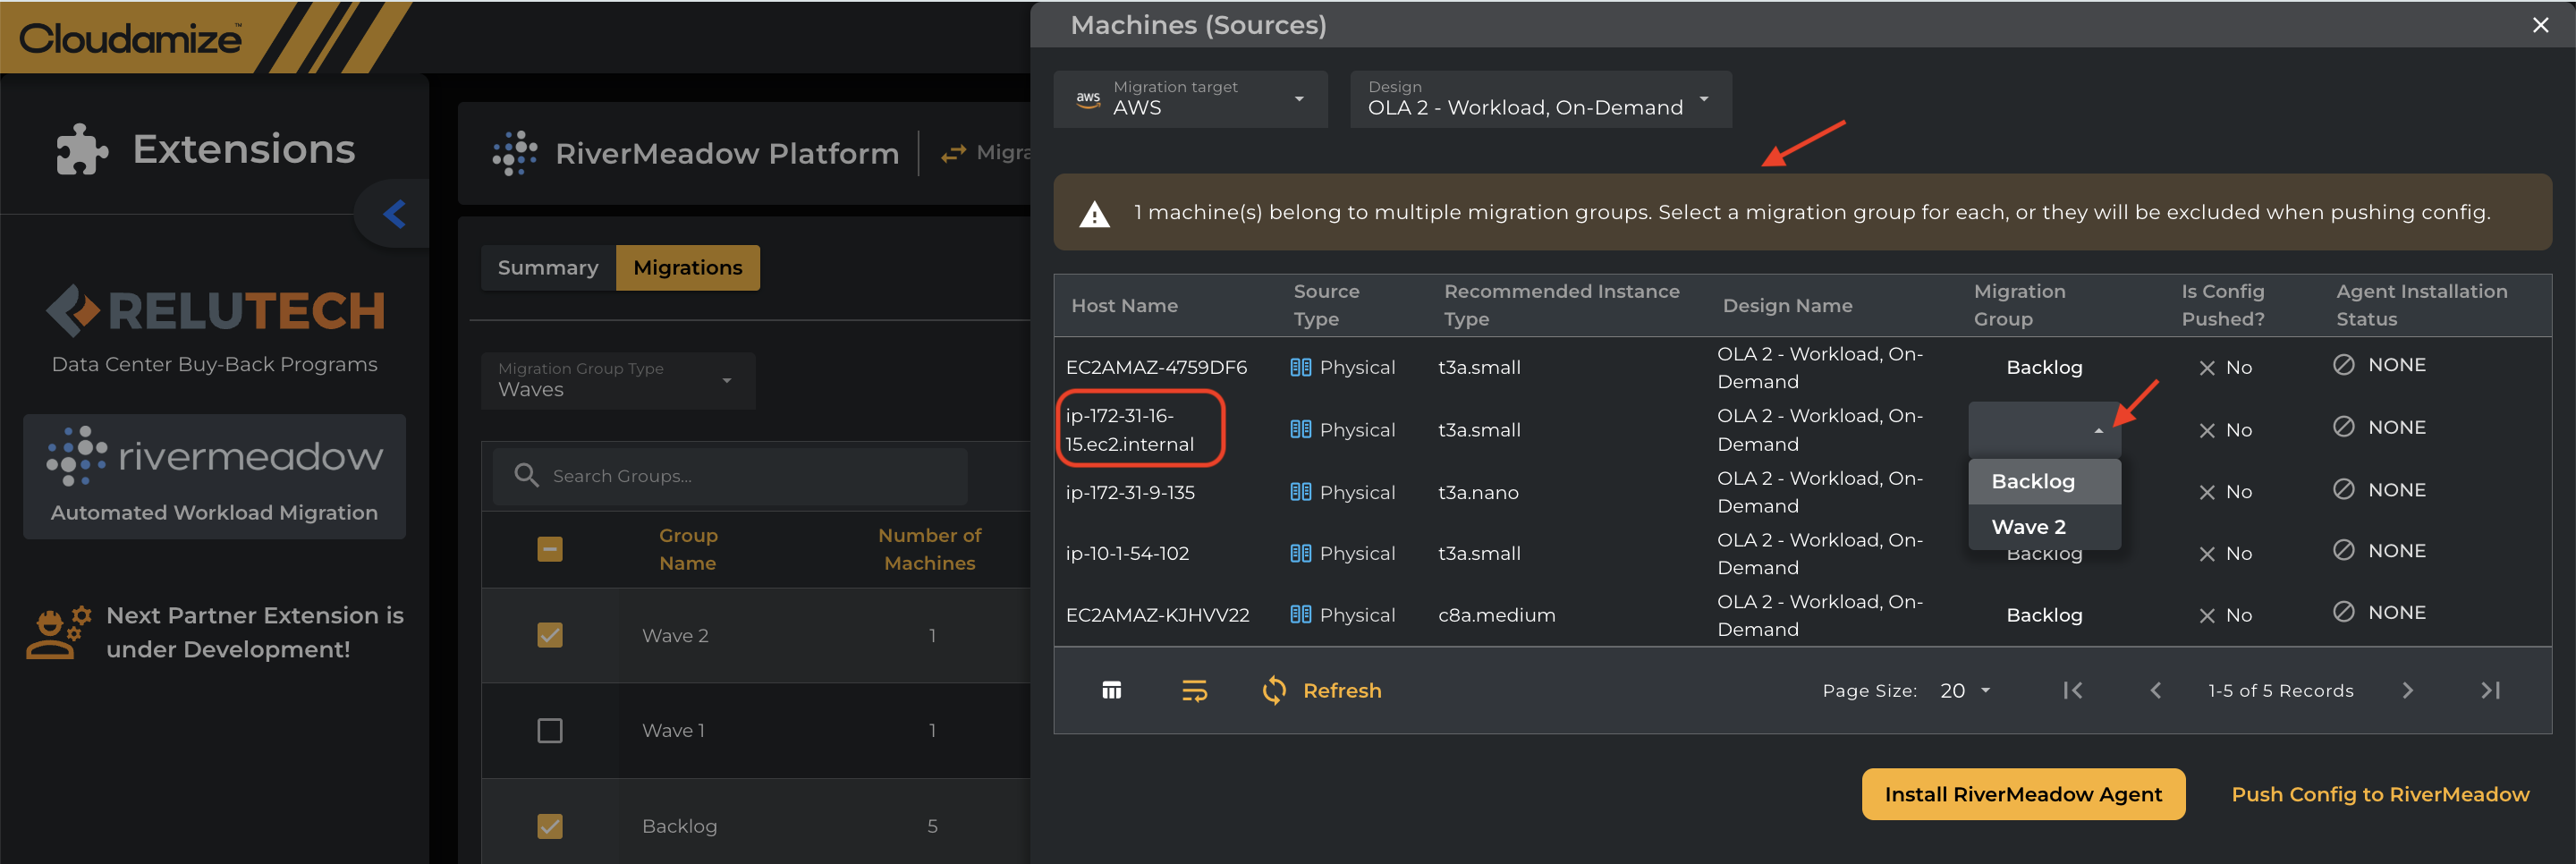Viewport: 2576px width, 864px height.
Task: Collapse the Extensions sidebar with blue chevron
Action: point(395,214)
